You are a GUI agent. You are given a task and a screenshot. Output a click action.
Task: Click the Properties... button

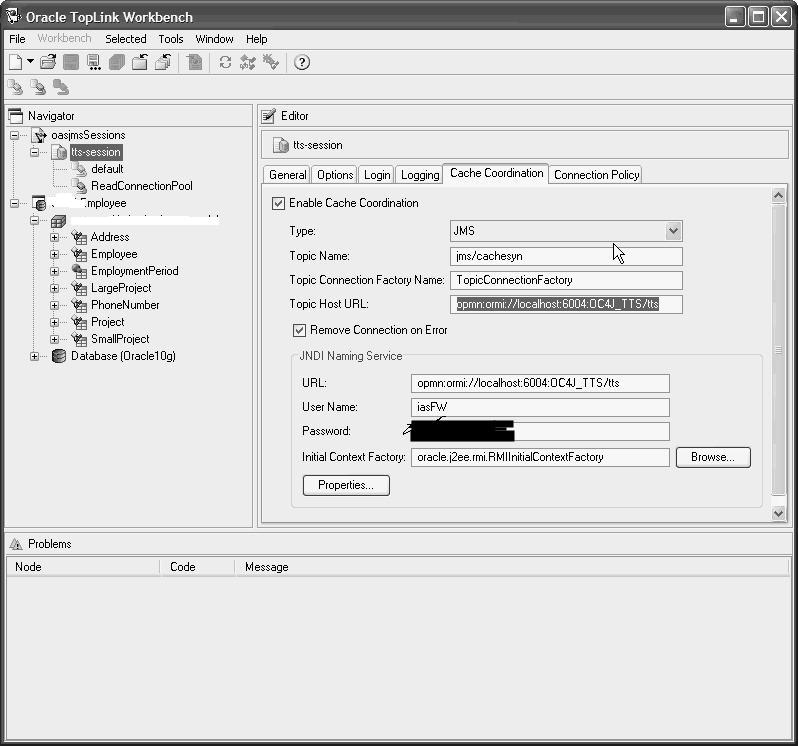(x=346, y=485)
